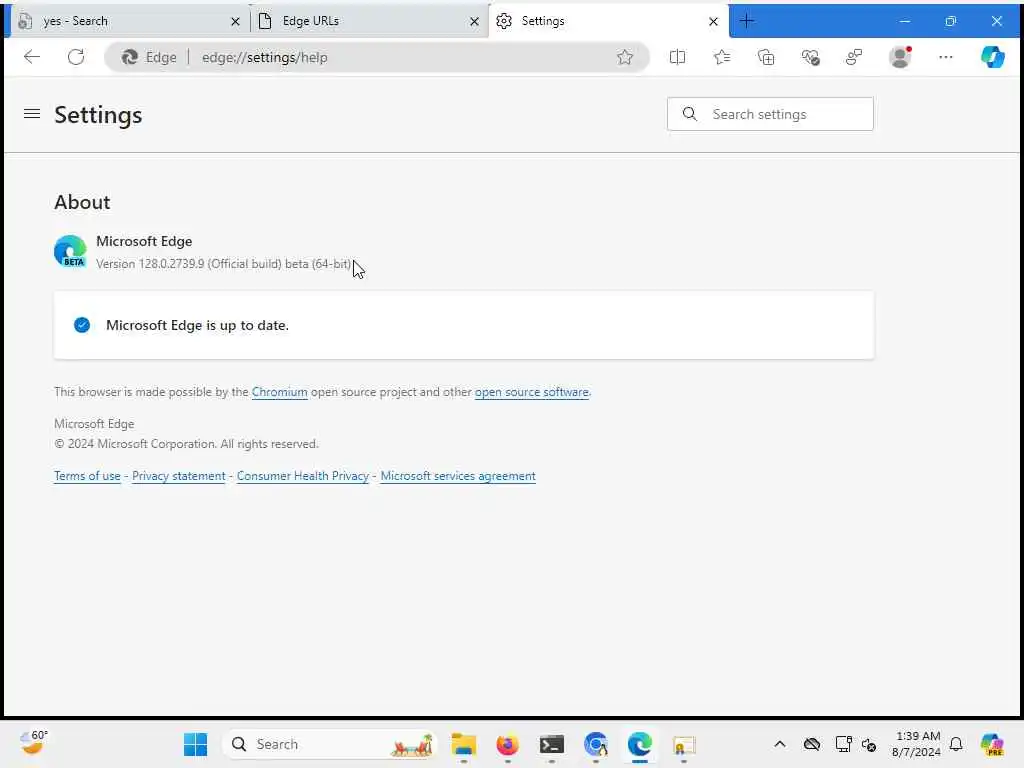Close the 'yes - Search' tab
This screenshot has height=768, width=1024.
(235, 22)
